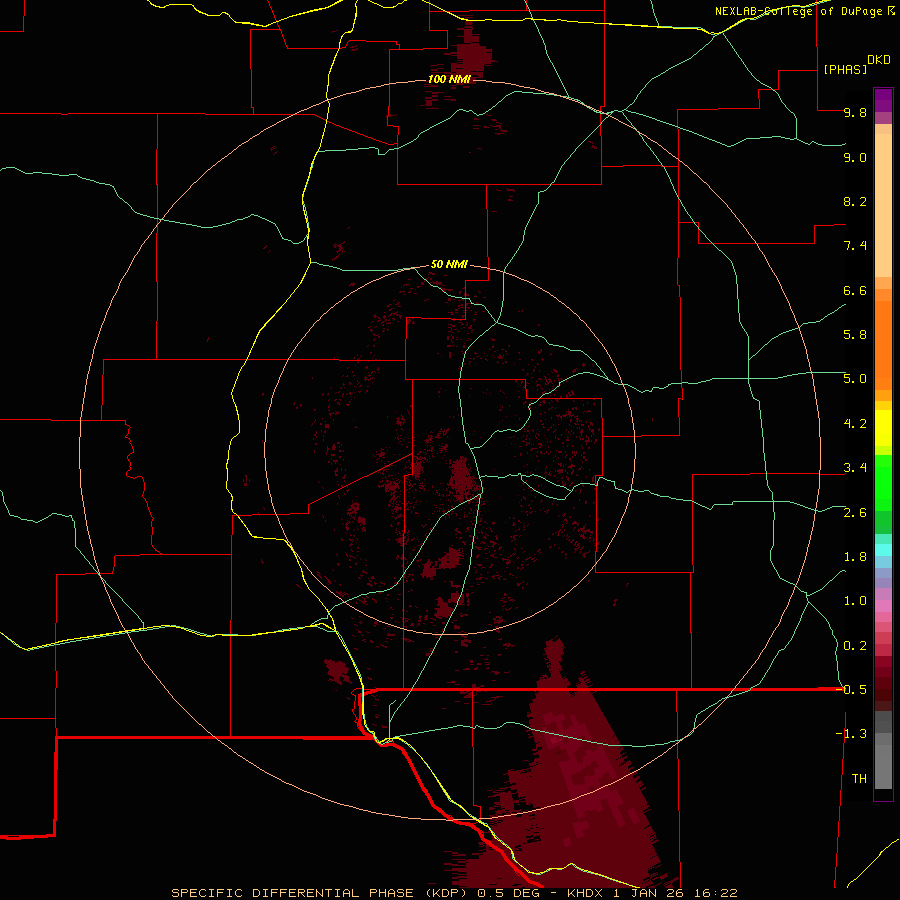
Task: Pick the pink color bar segment
Action: click(x=883, y=606)
